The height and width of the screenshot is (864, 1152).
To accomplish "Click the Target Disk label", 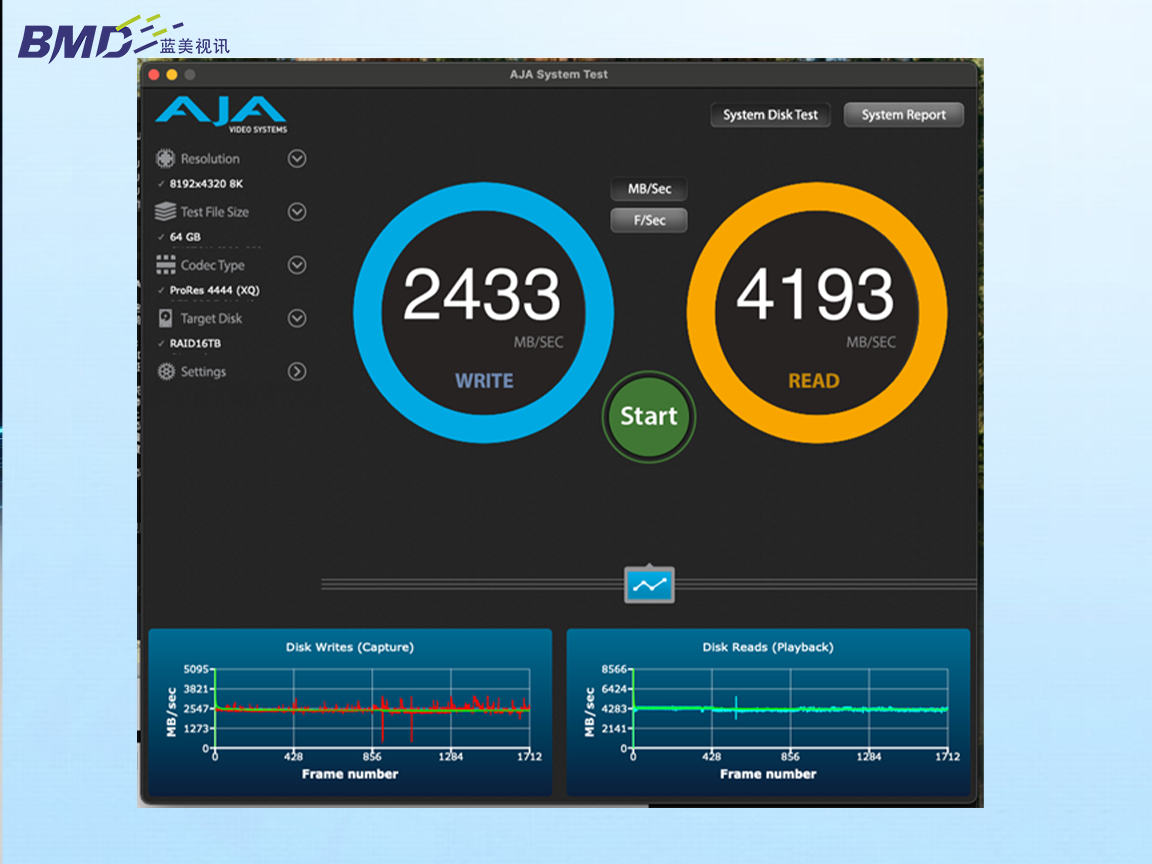I will coord(212,318).
